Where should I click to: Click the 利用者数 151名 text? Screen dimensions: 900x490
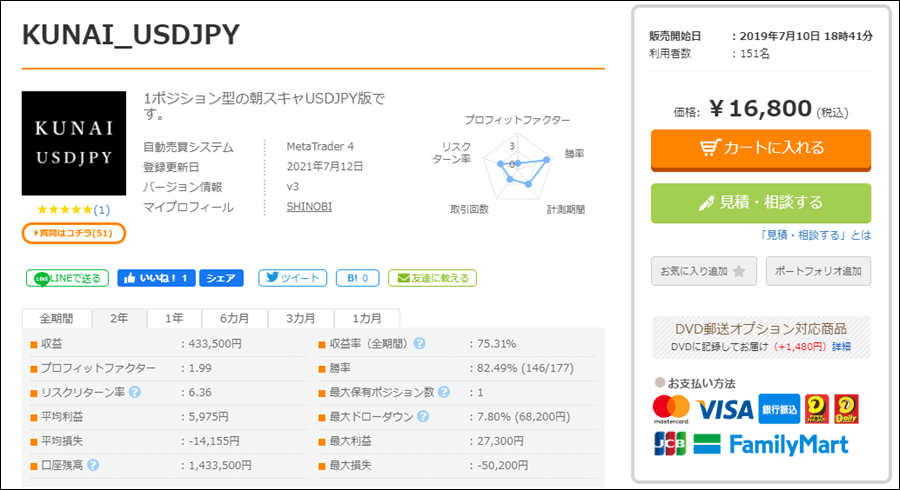709,53
